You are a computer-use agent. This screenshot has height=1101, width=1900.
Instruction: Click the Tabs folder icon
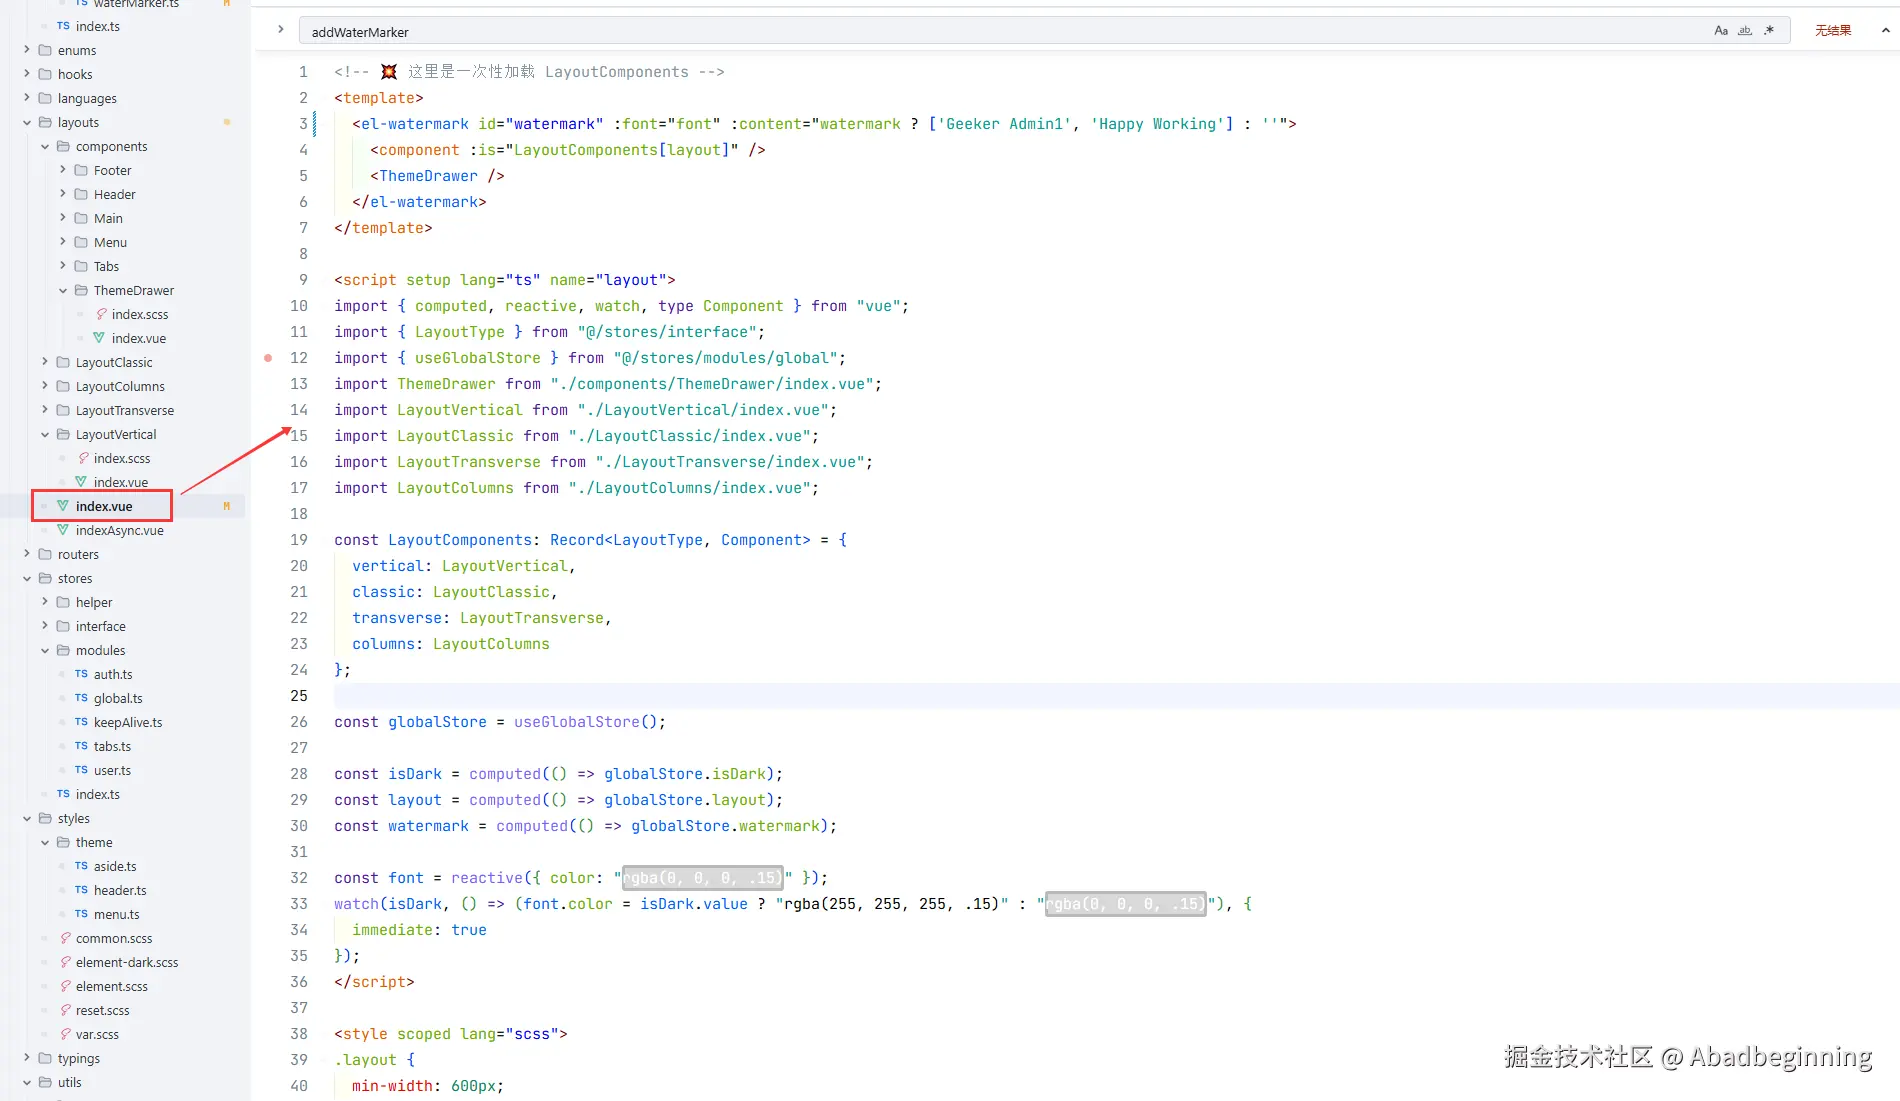[x=81, y=266]
